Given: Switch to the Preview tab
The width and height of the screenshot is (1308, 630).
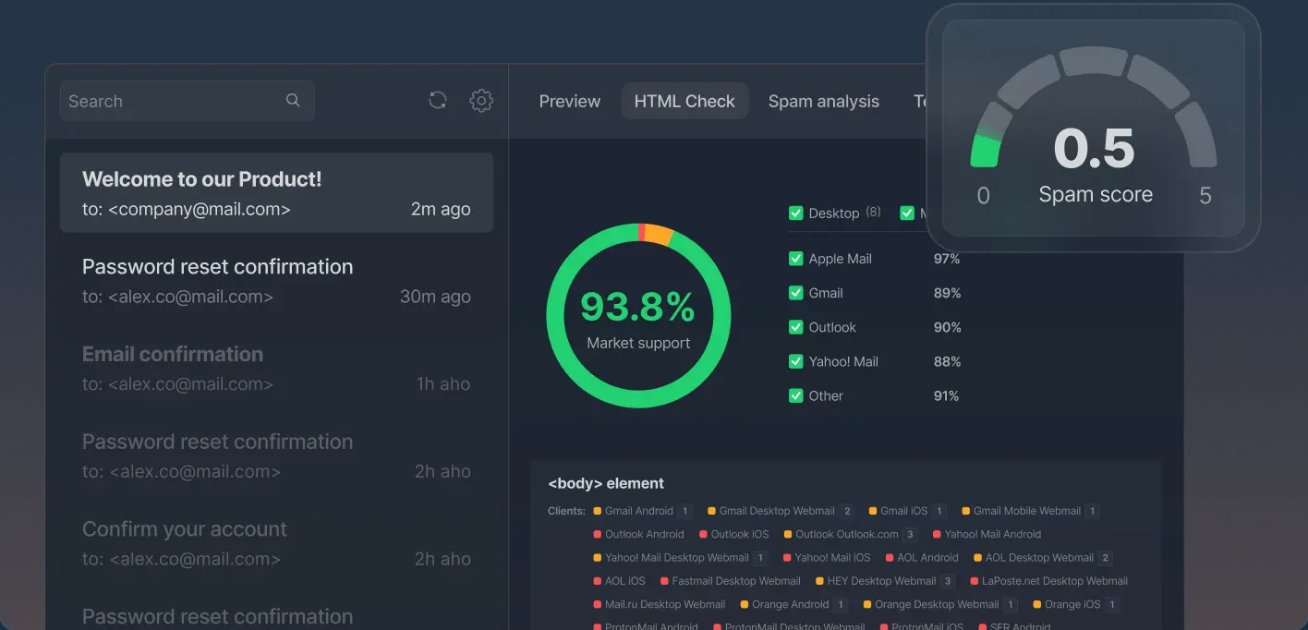Looking at the screenshot, I should click(x=570, y=101).
